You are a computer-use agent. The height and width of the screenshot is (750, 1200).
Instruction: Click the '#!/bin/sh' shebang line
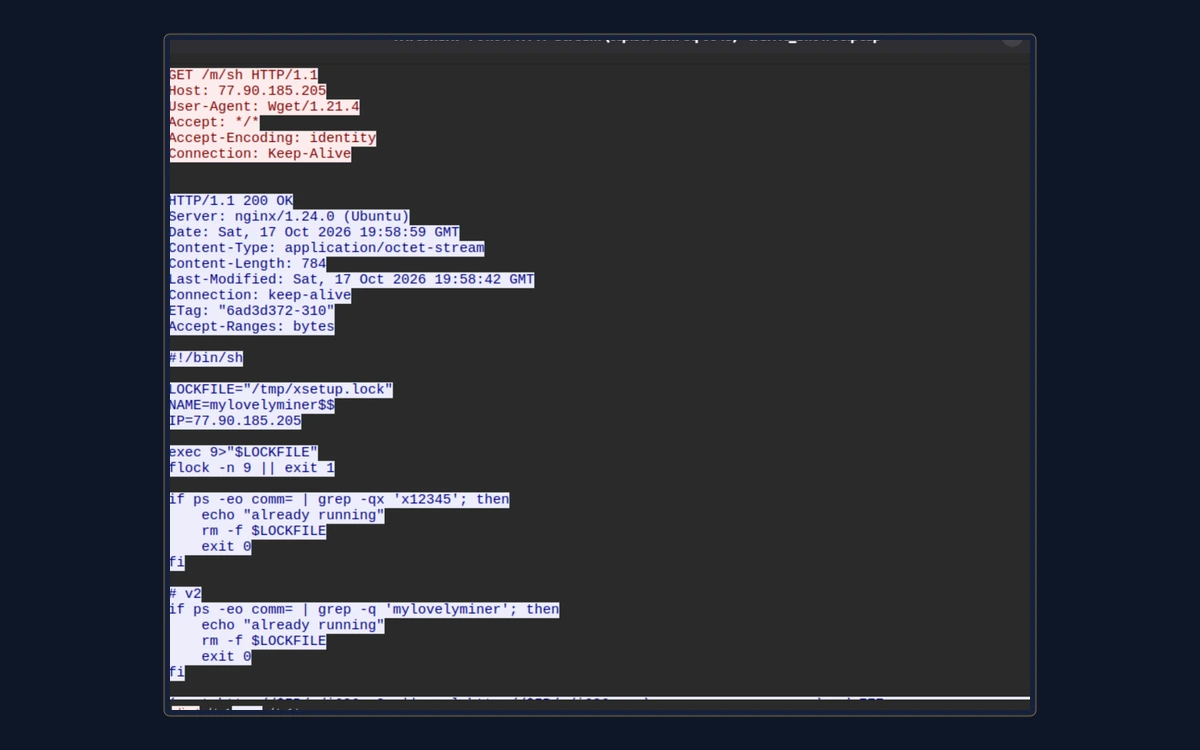point(206,358)
